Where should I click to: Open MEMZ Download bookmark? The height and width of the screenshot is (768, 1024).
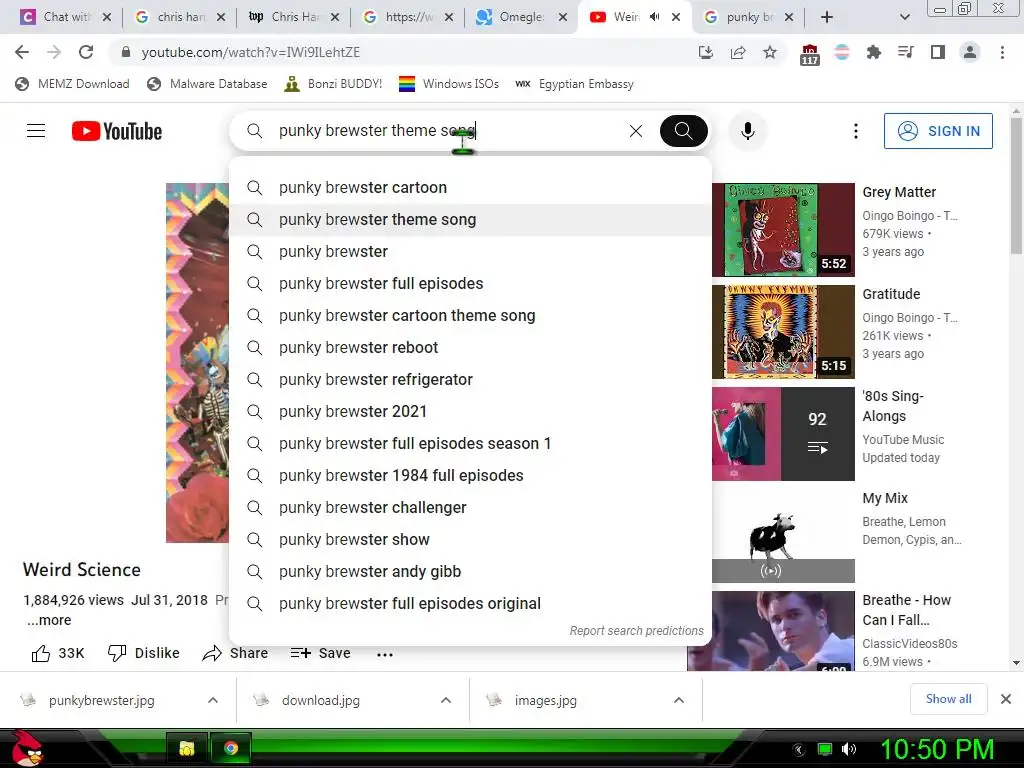pos(72,84)
